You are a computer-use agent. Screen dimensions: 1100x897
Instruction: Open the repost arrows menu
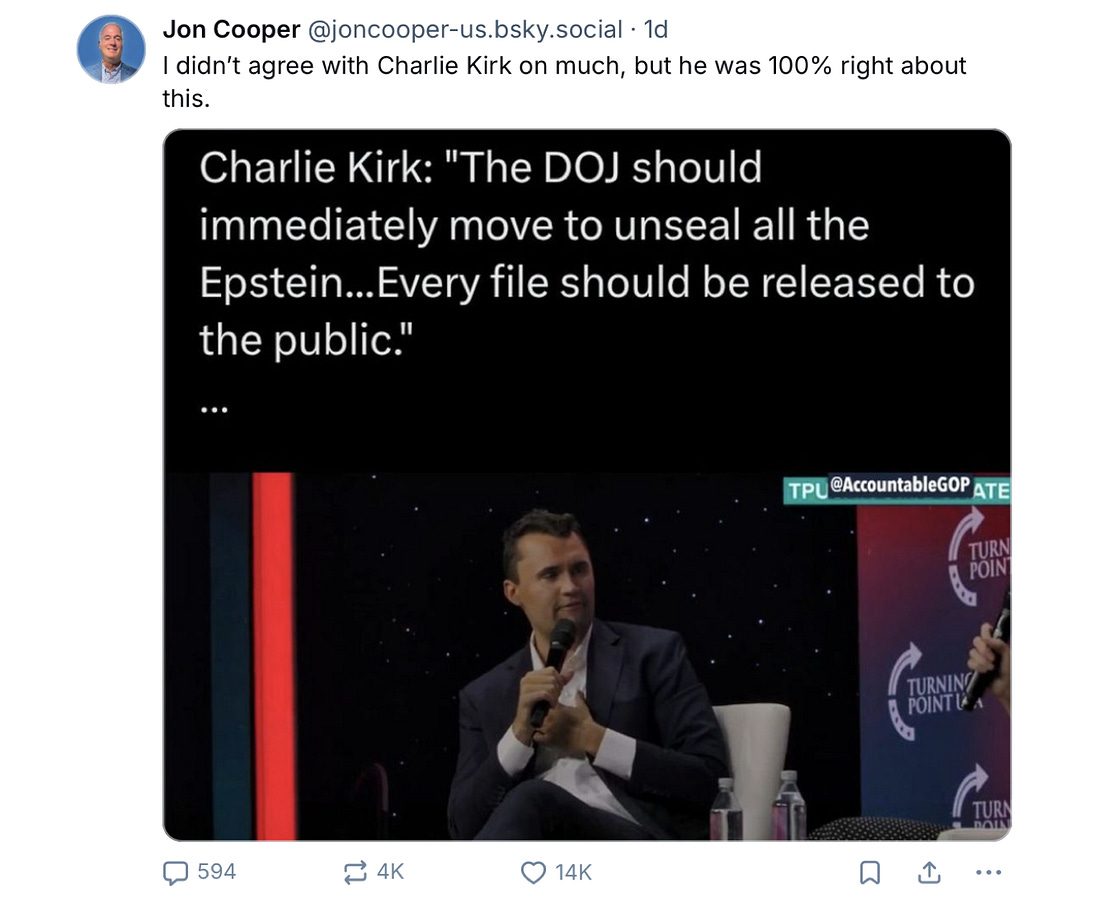click(x=355, y=872)
